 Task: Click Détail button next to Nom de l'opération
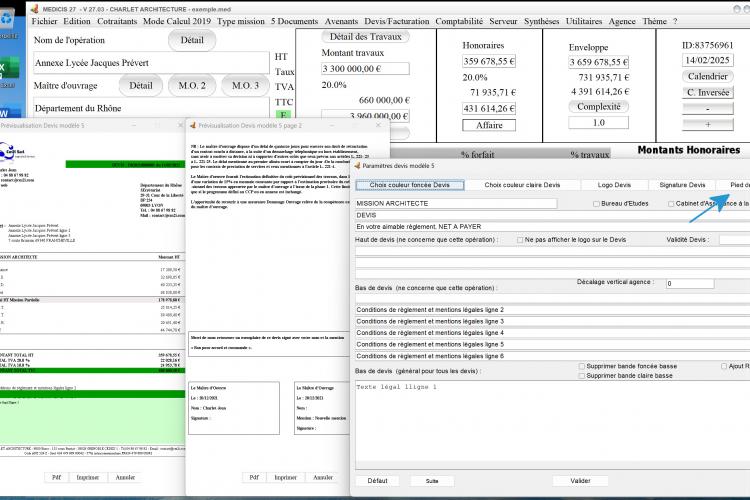[x=192, y=40]
